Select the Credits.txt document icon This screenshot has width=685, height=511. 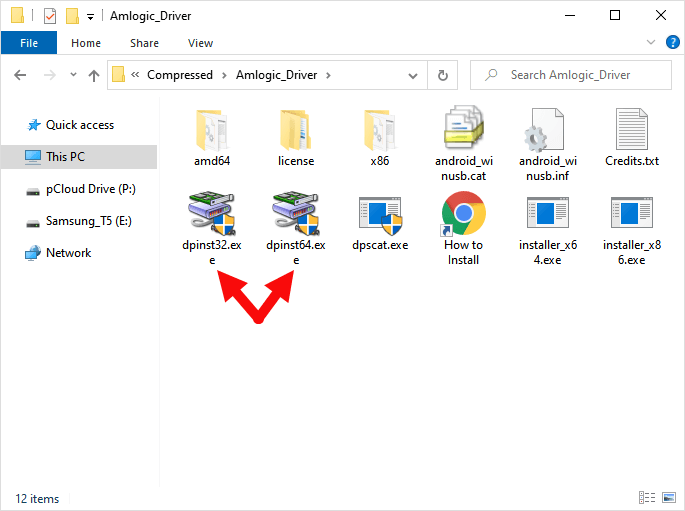click(x=632, y=129)
